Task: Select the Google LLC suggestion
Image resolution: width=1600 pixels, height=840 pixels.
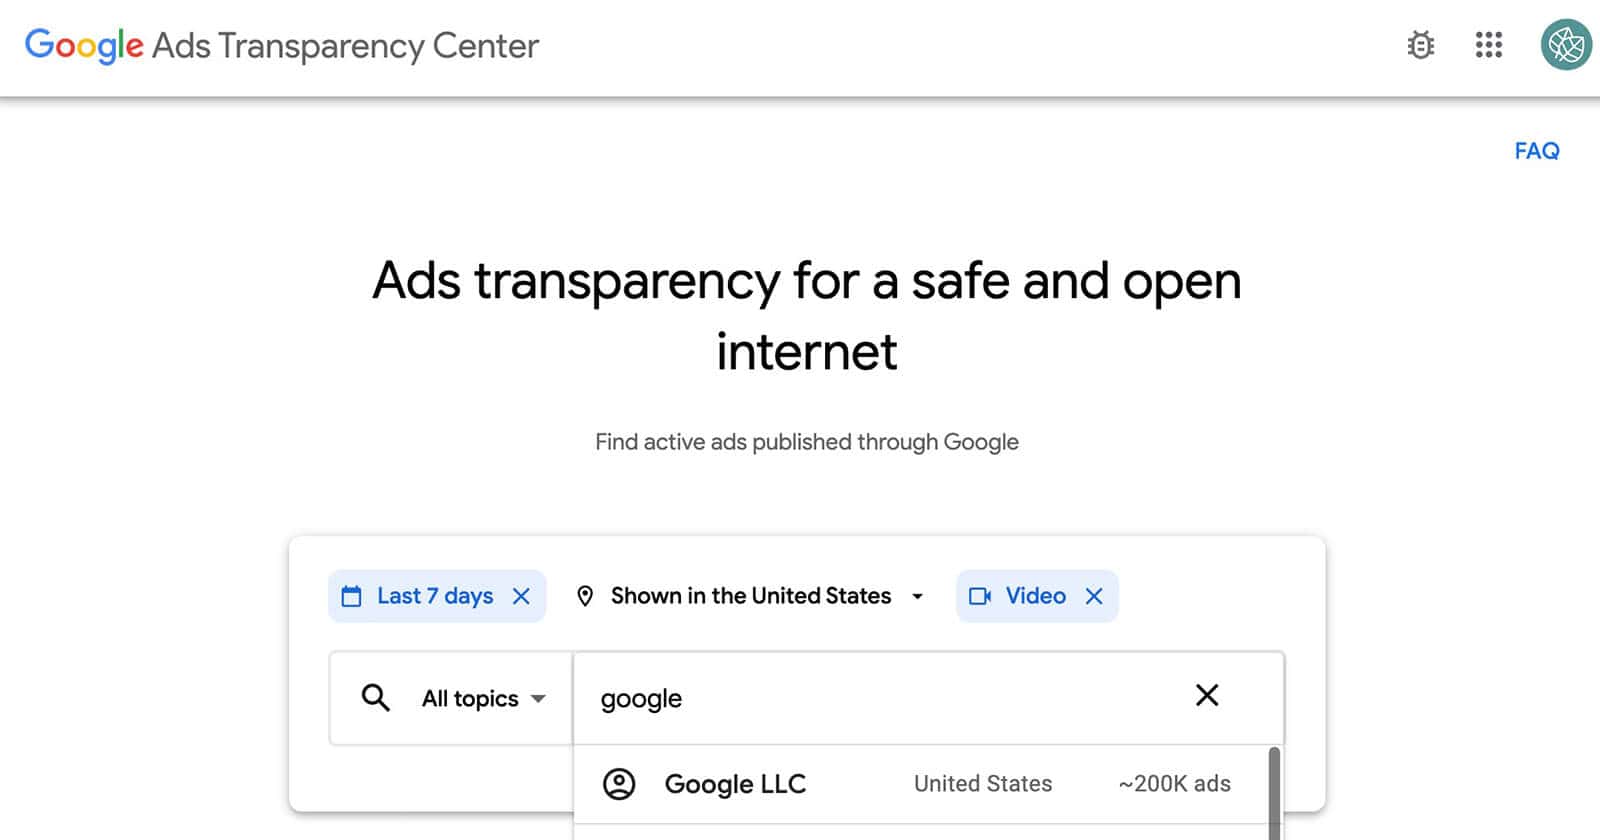Action: click(735, 784)
